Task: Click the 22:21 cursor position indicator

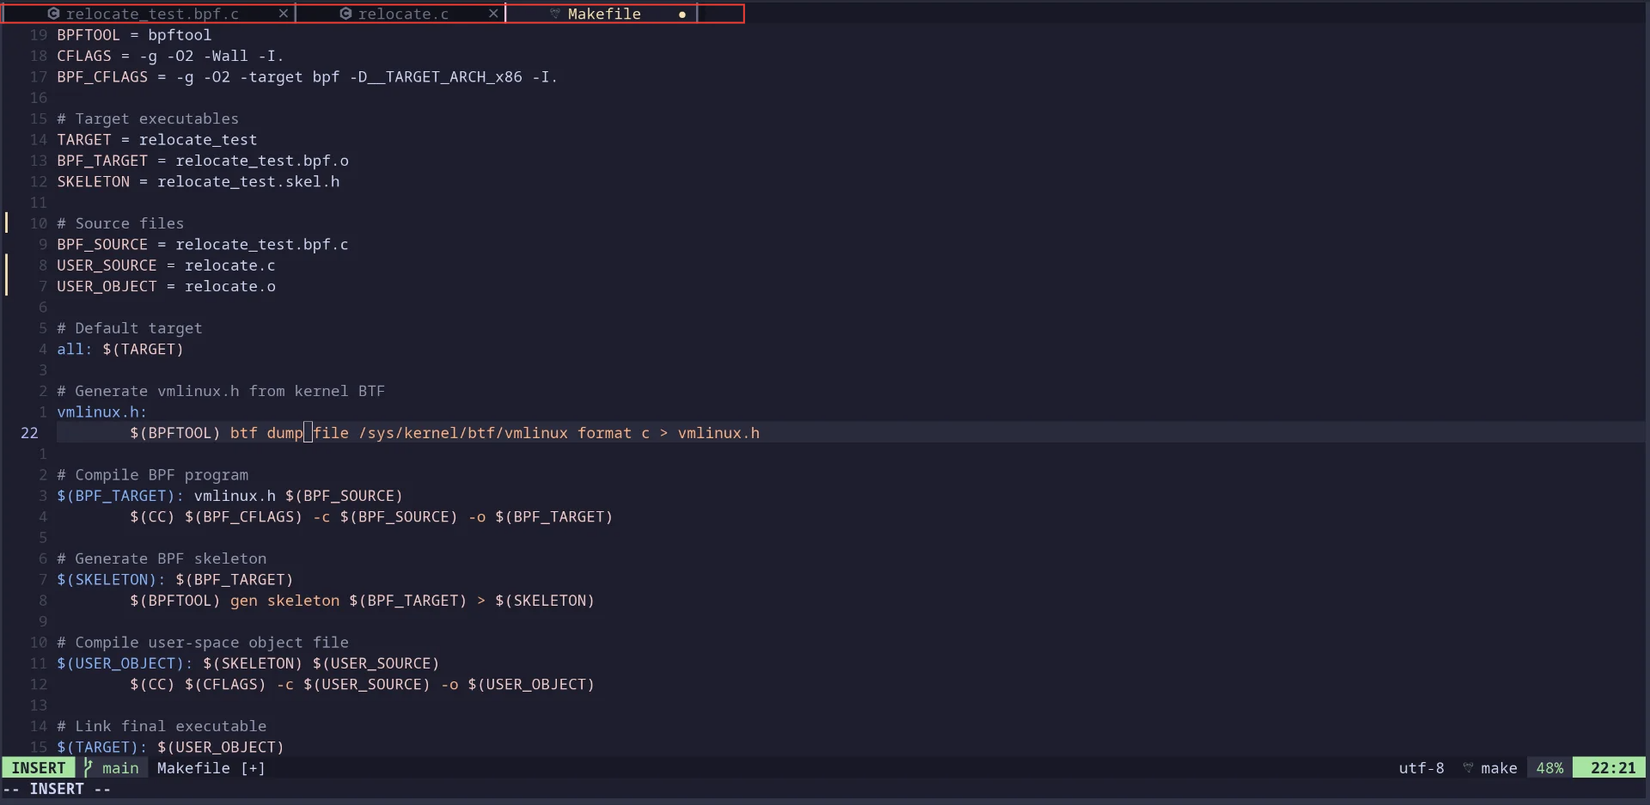Action: pyautogui.click(x=1612, y=768)
